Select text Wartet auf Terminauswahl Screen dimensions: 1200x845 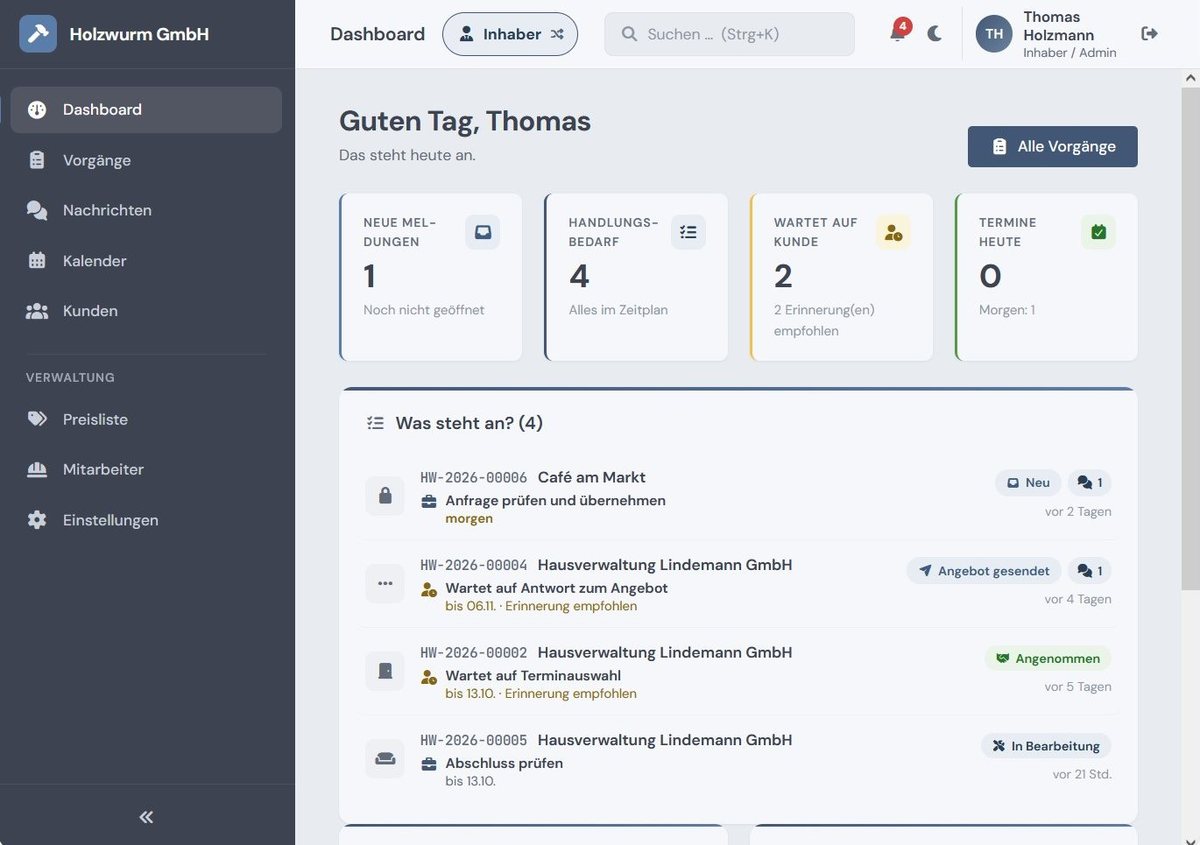[533, 676]
